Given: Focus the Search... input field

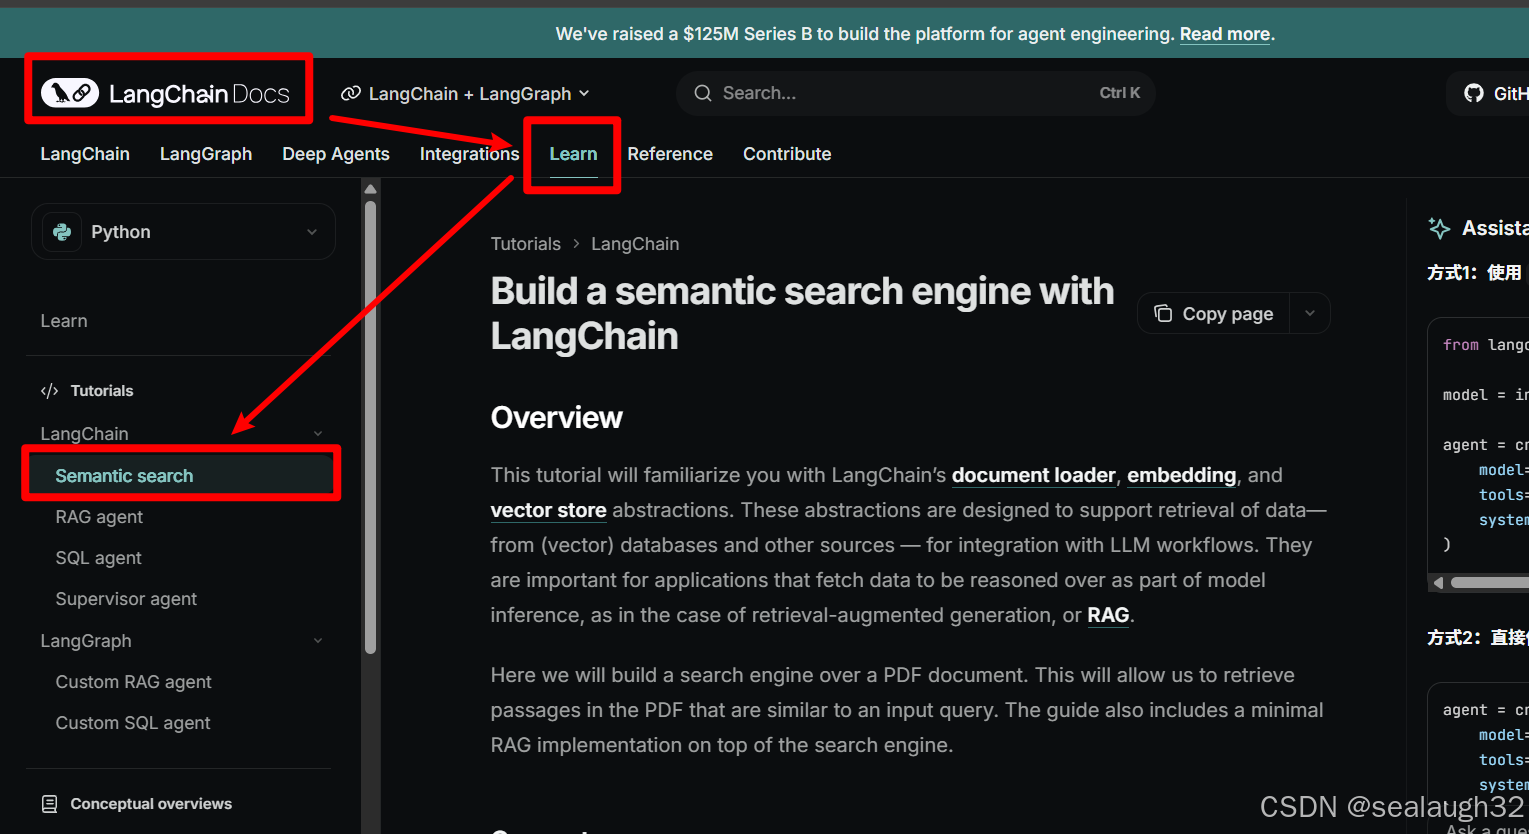Looking at the screenshot, I should pyautogui.click(x=915, y=93).
